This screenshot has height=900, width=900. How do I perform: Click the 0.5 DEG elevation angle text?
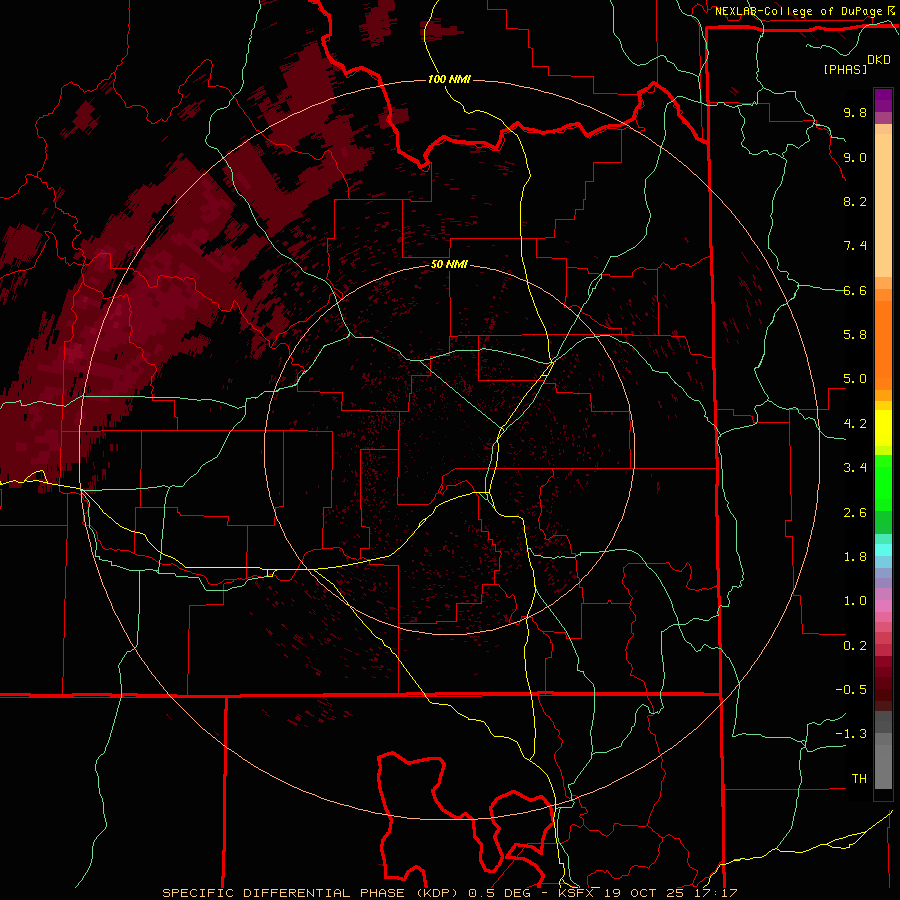[498, 893]
